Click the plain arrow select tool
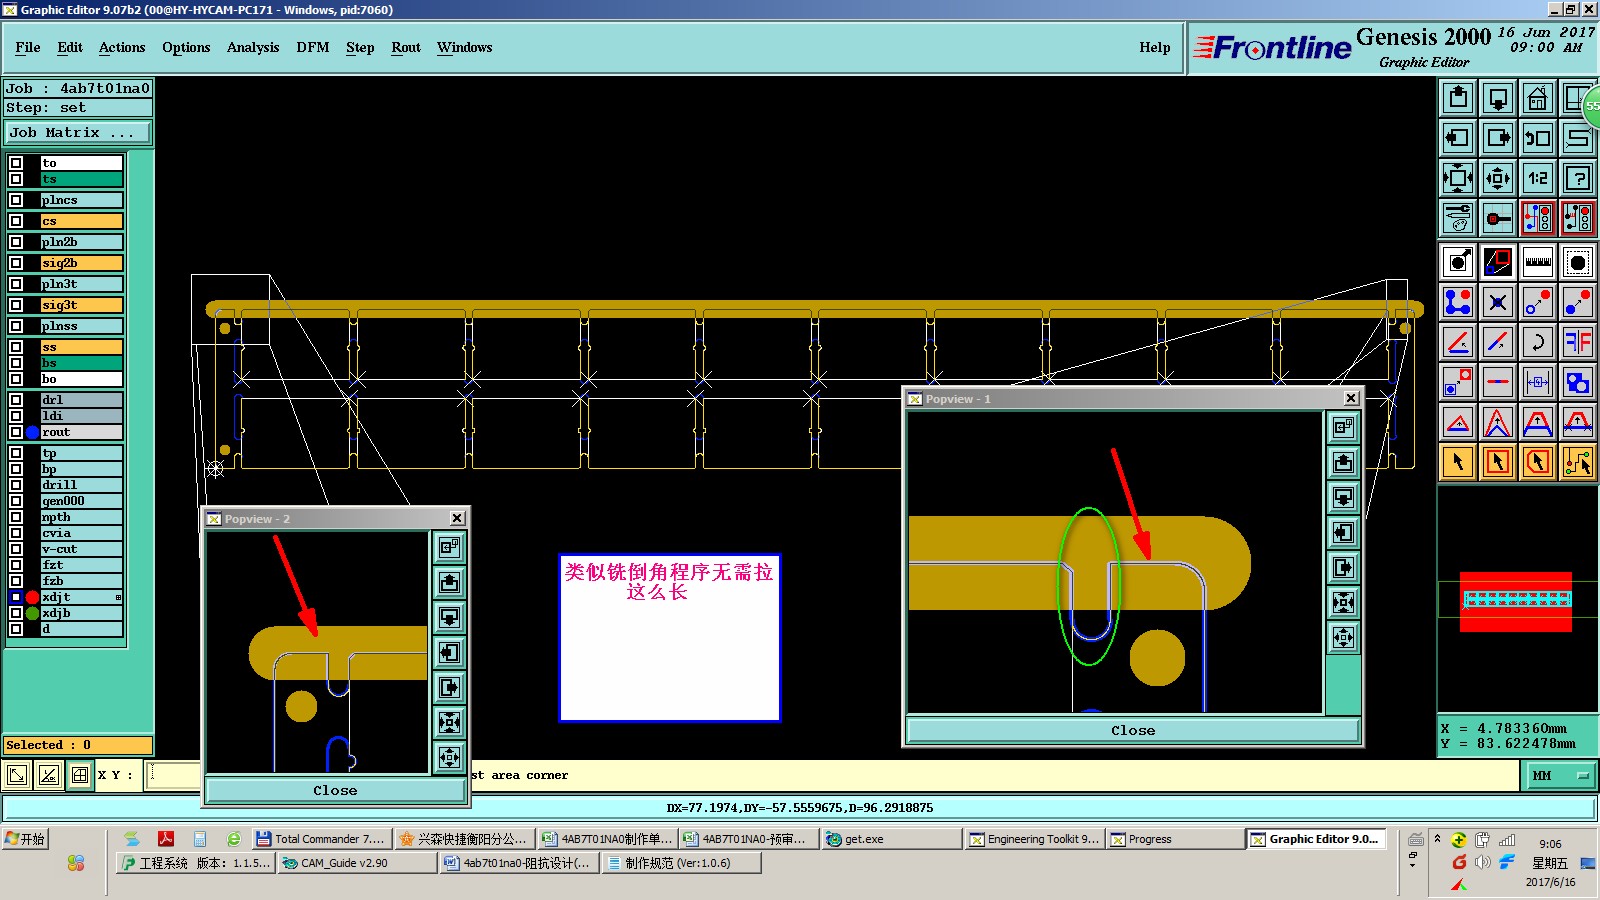Viewport: 1600px width, 900px height. (1458, 462)
